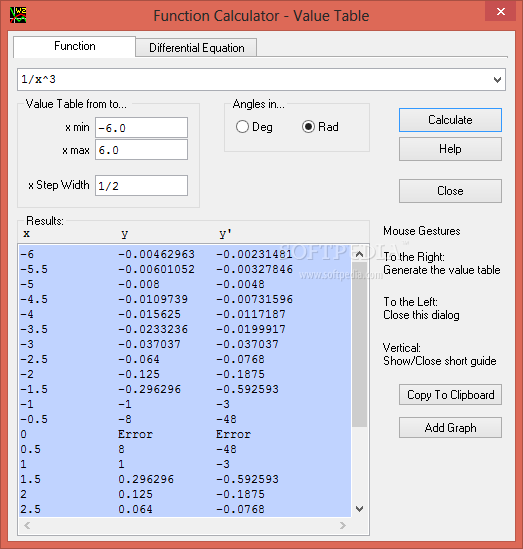Open the Differential Equation tab

point(196,48)
